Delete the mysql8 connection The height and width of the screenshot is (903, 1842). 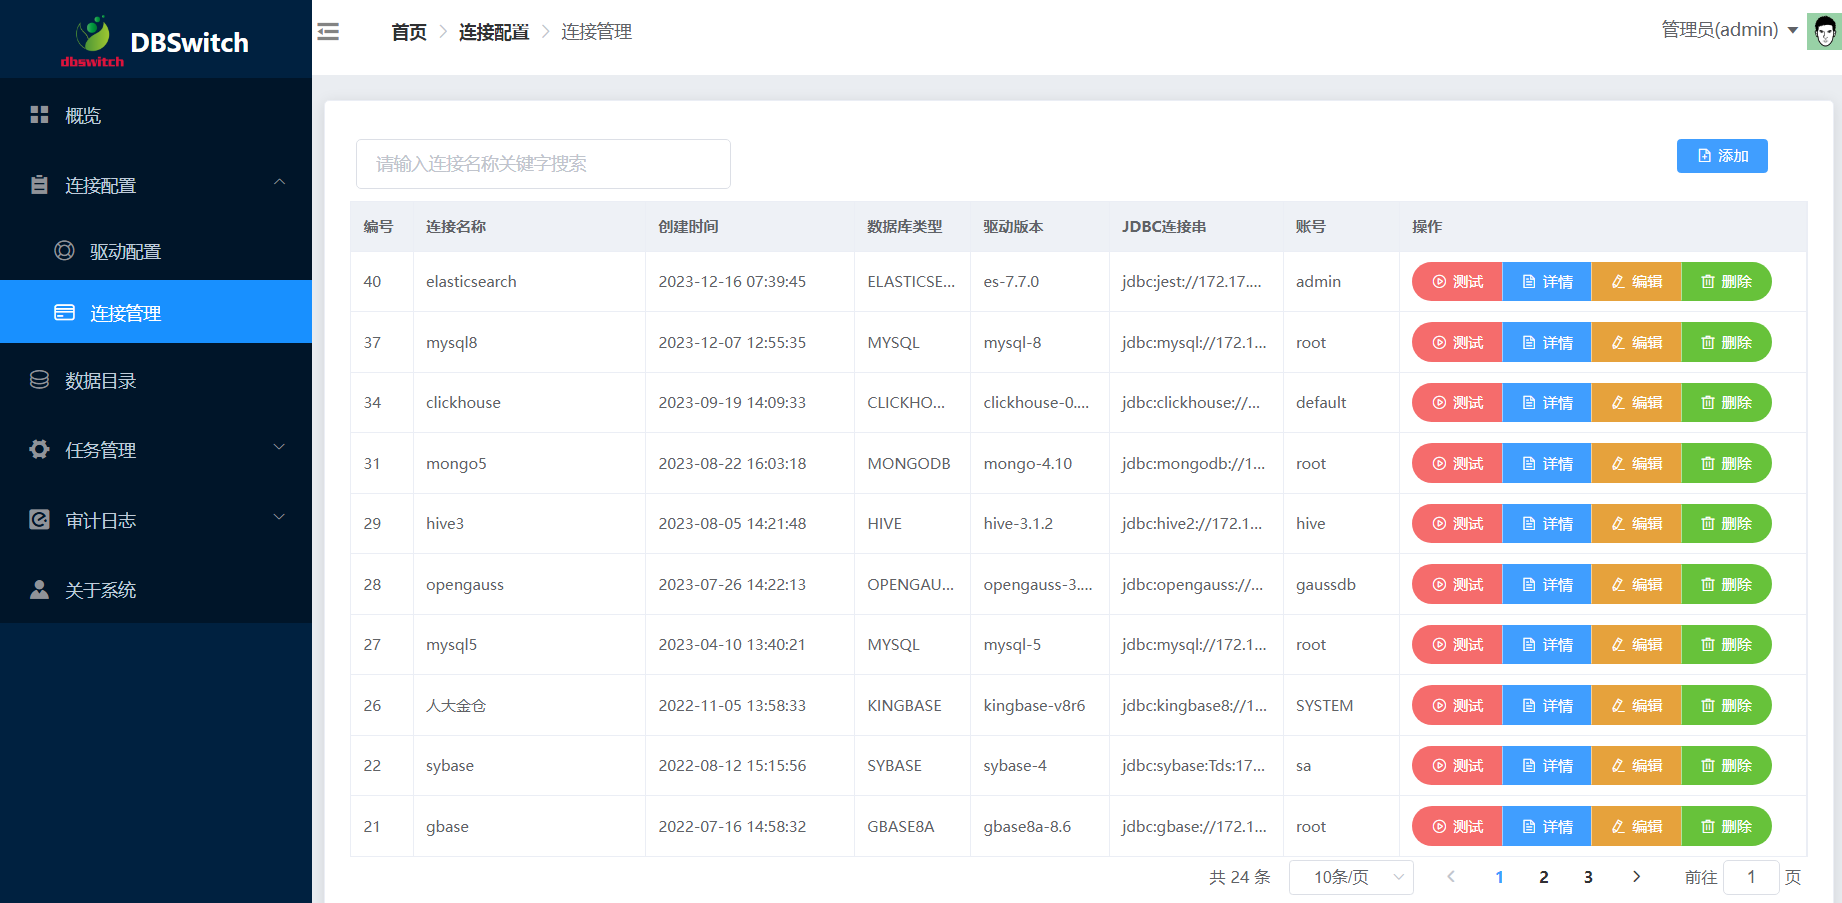tap(1726, 342)
